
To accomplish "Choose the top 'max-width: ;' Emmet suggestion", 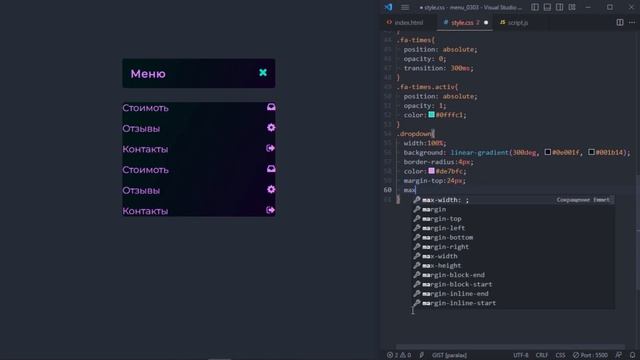I will tap(513, 200).
